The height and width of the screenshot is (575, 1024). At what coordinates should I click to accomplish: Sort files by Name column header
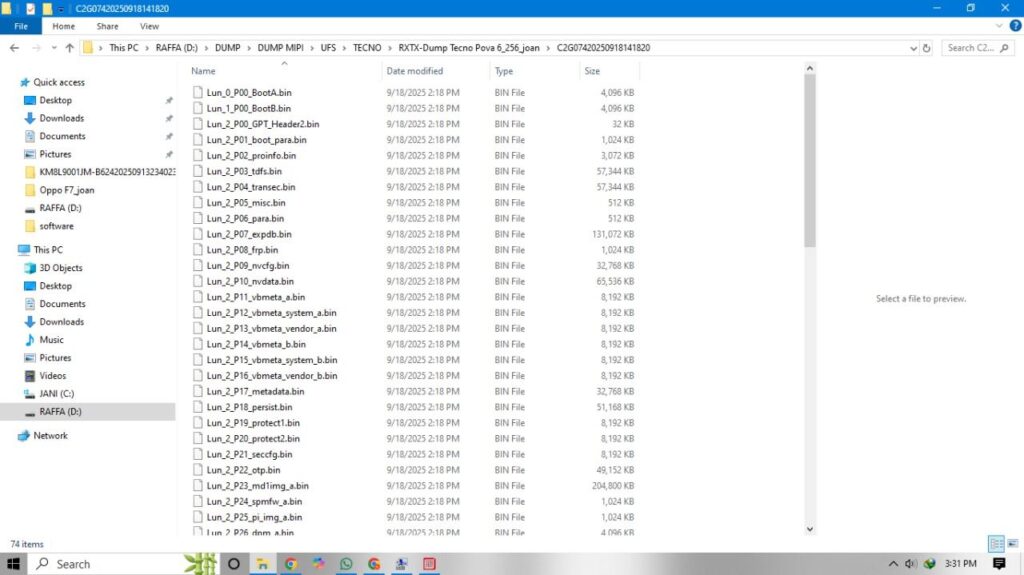click(203, 71)
